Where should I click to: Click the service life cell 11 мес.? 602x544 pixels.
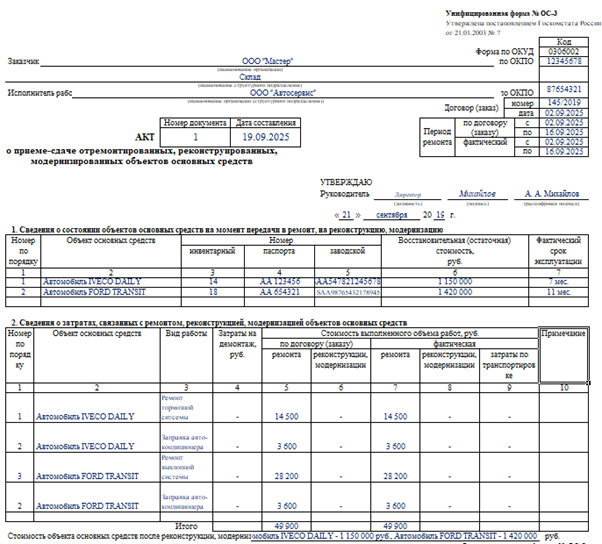[x=564, y=292]
